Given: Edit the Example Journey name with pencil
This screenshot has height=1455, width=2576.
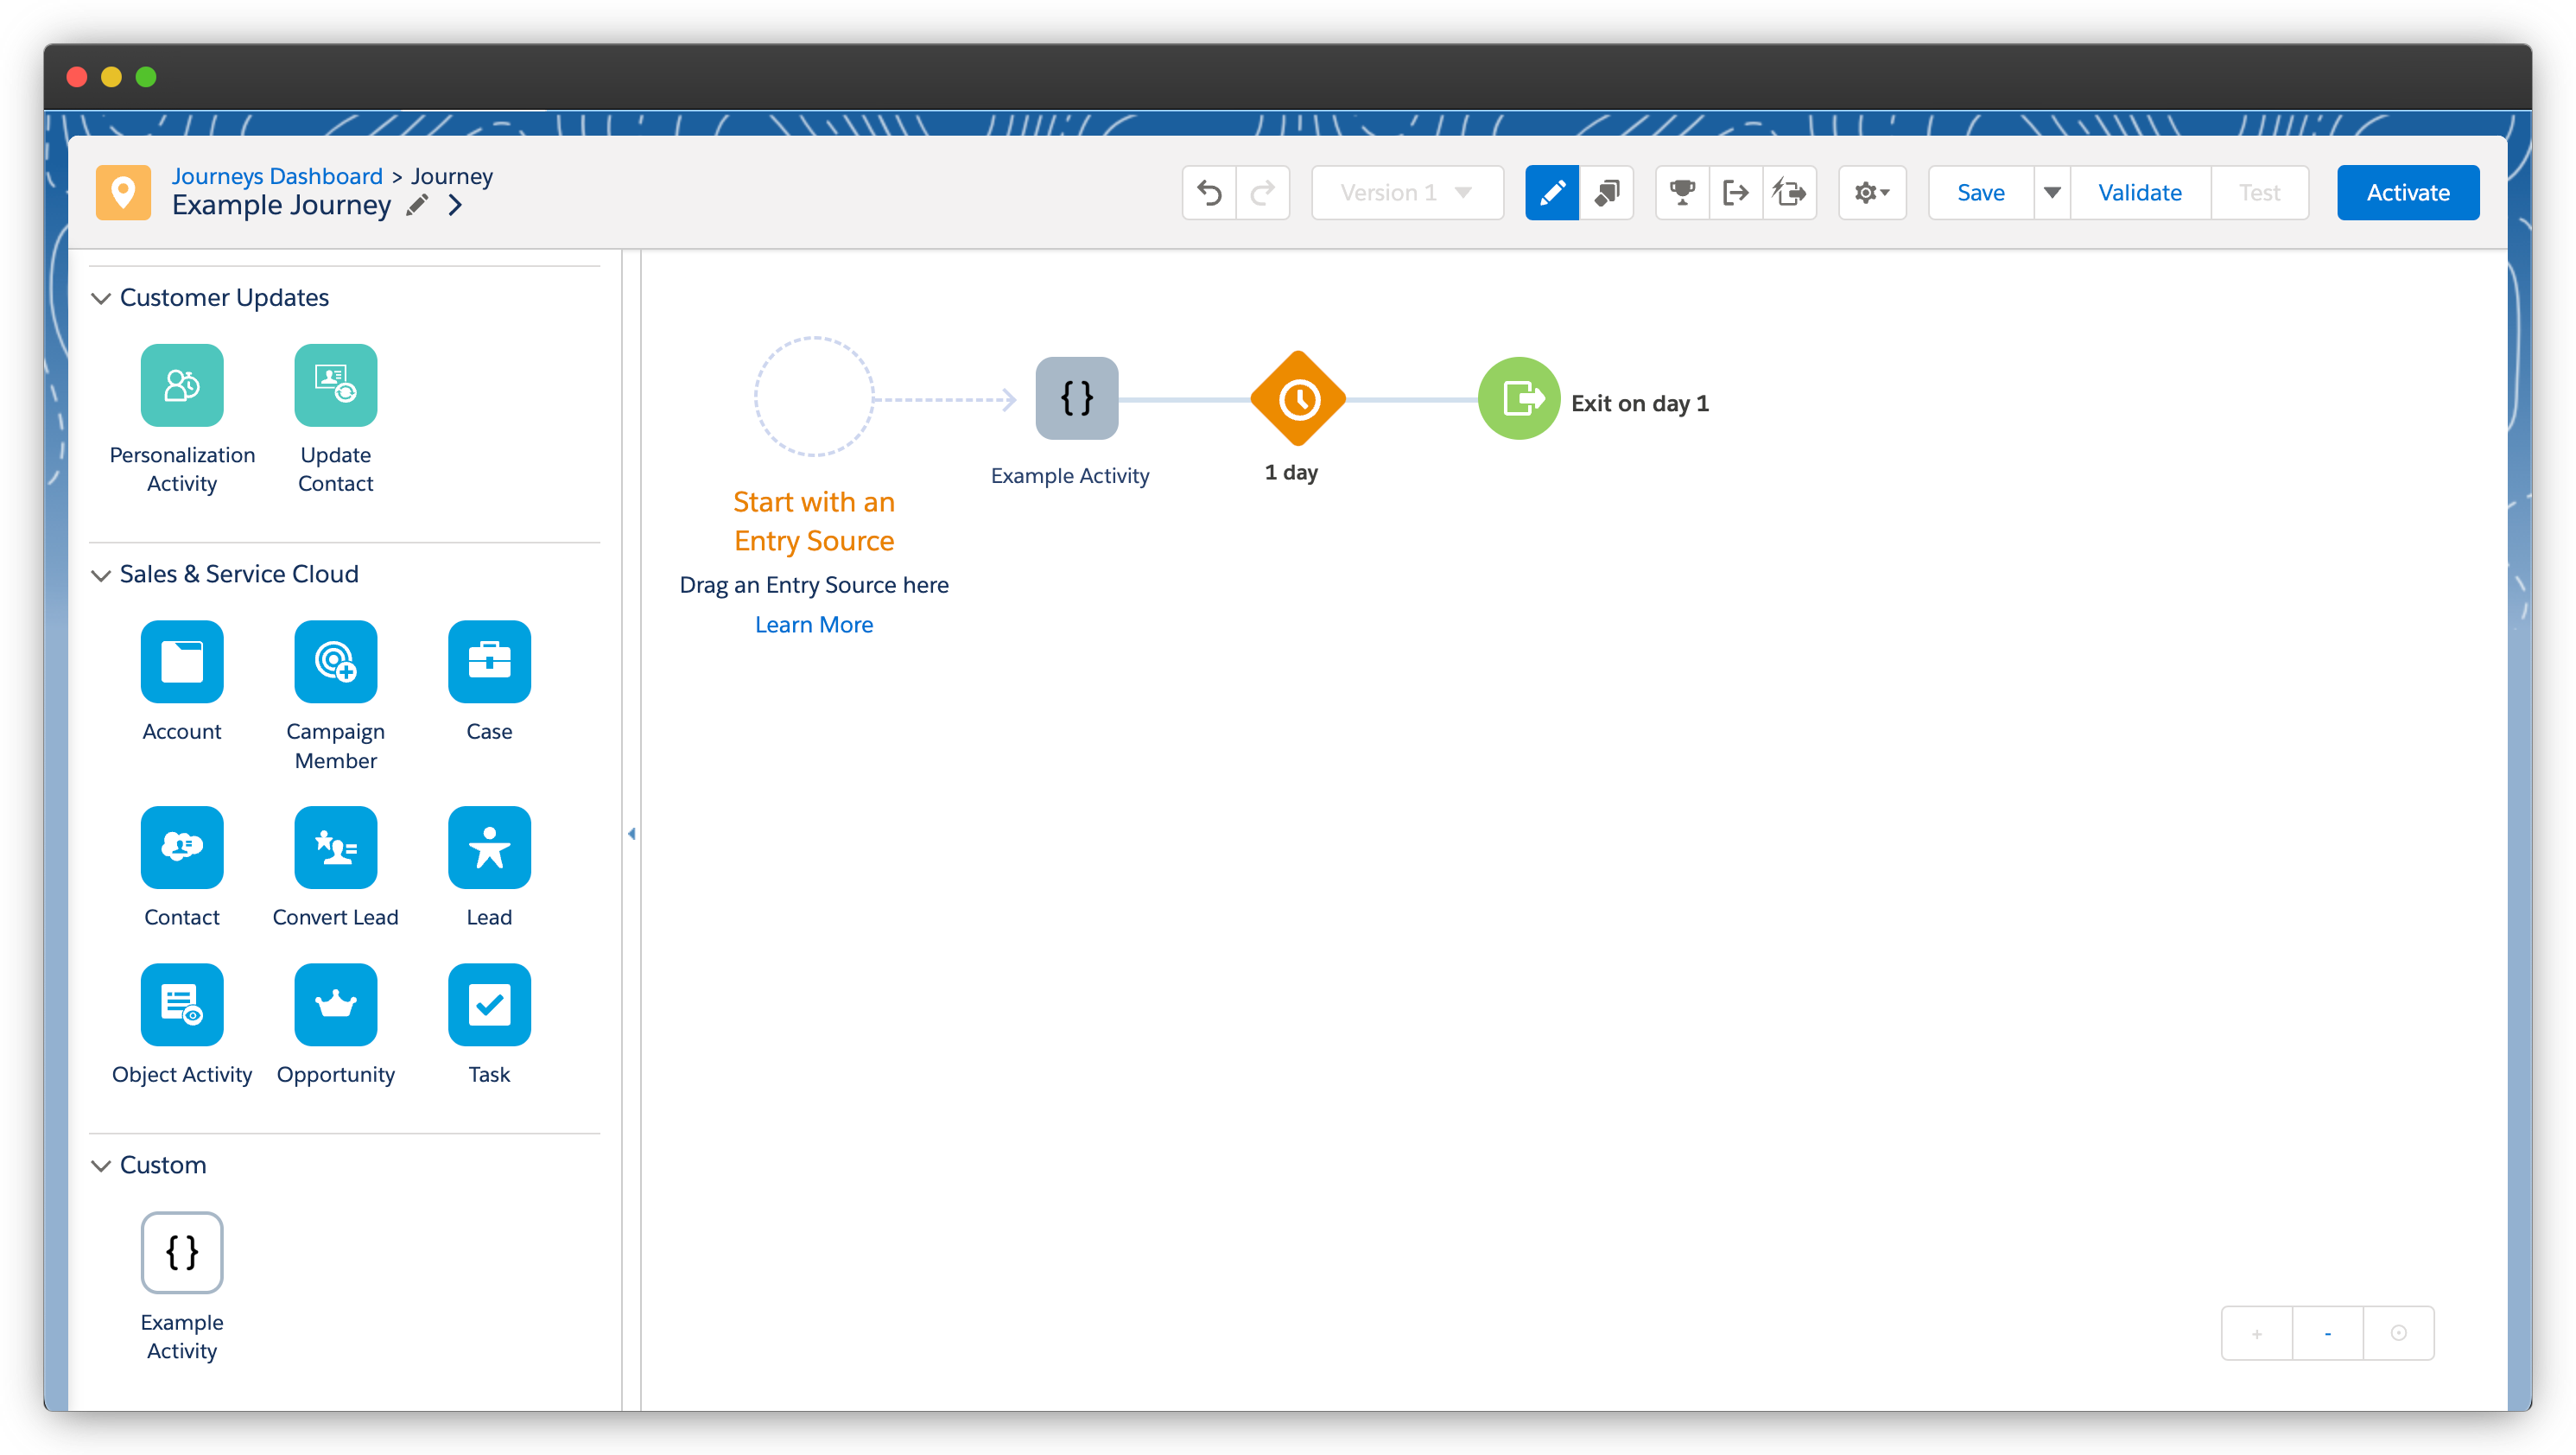Looking at the screenshot, I should tap(418, 205).
